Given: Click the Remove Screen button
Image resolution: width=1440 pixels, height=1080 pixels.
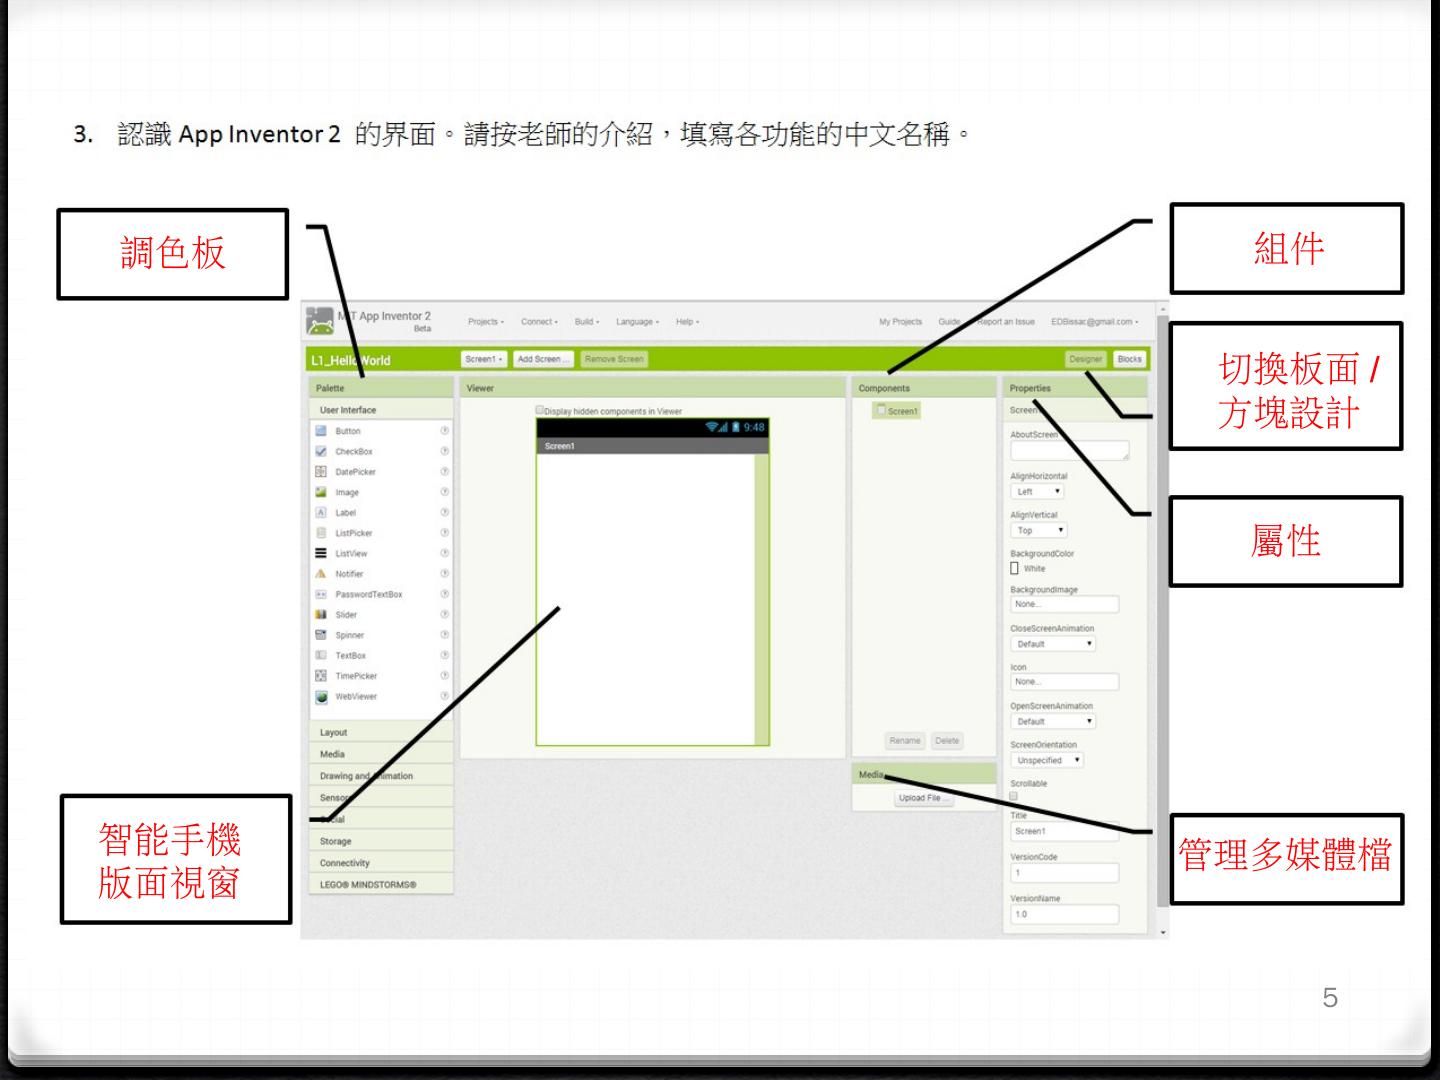Looking at the screenshot, I should [x=614, y=359].
